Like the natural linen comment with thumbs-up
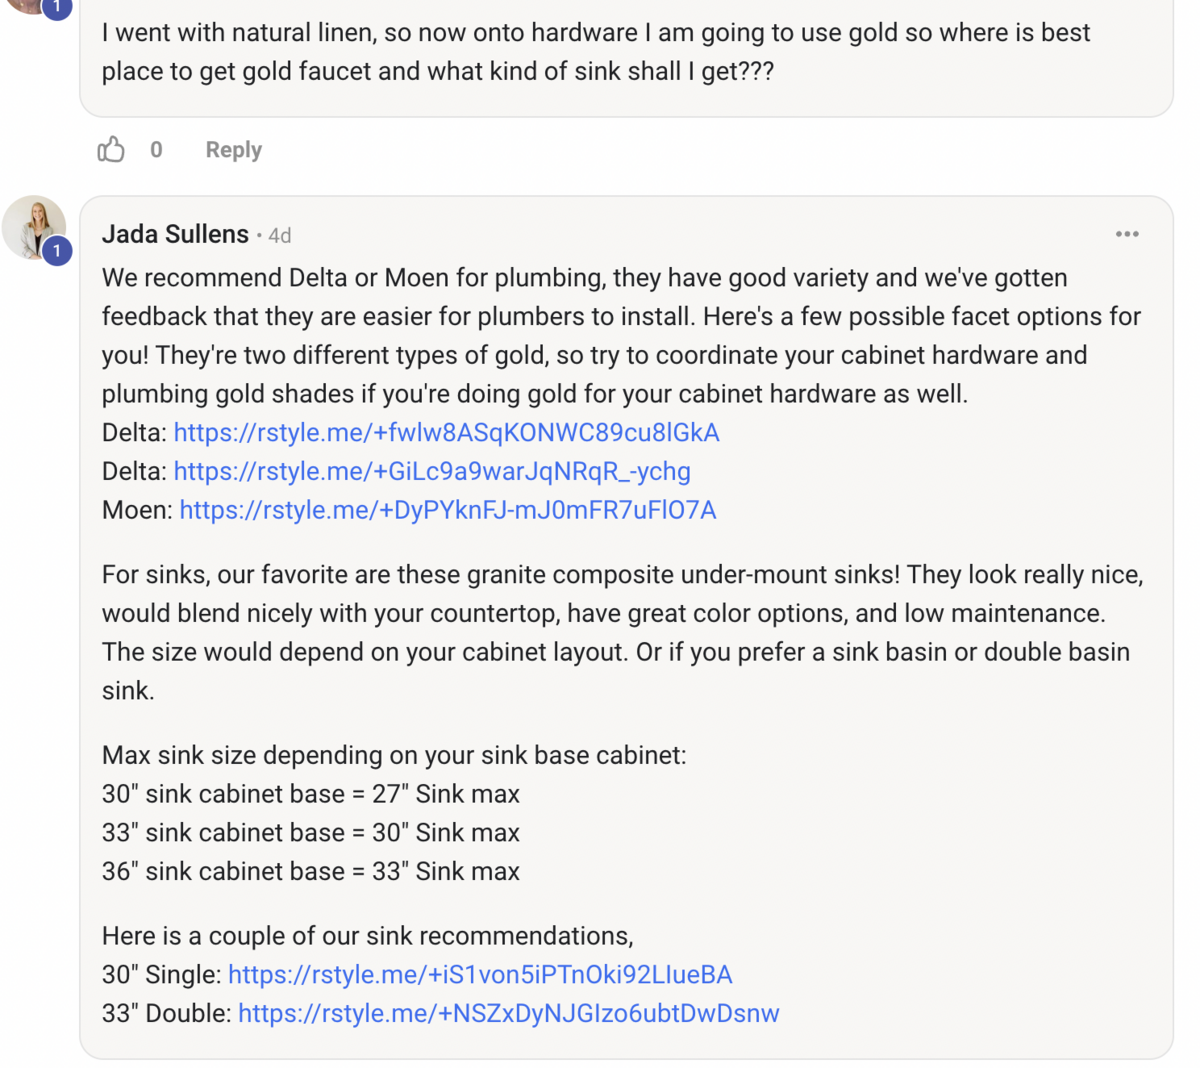 click(111, 150)
